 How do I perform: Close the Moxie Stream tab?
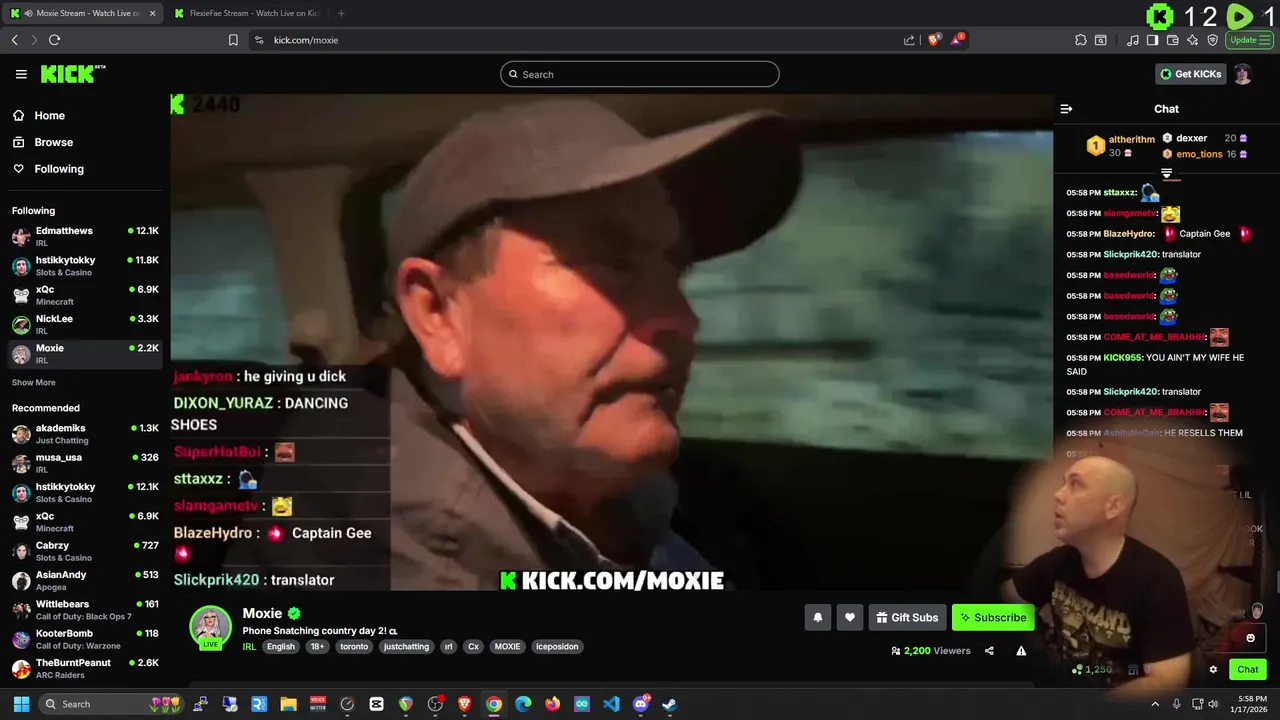click(153, 13)
